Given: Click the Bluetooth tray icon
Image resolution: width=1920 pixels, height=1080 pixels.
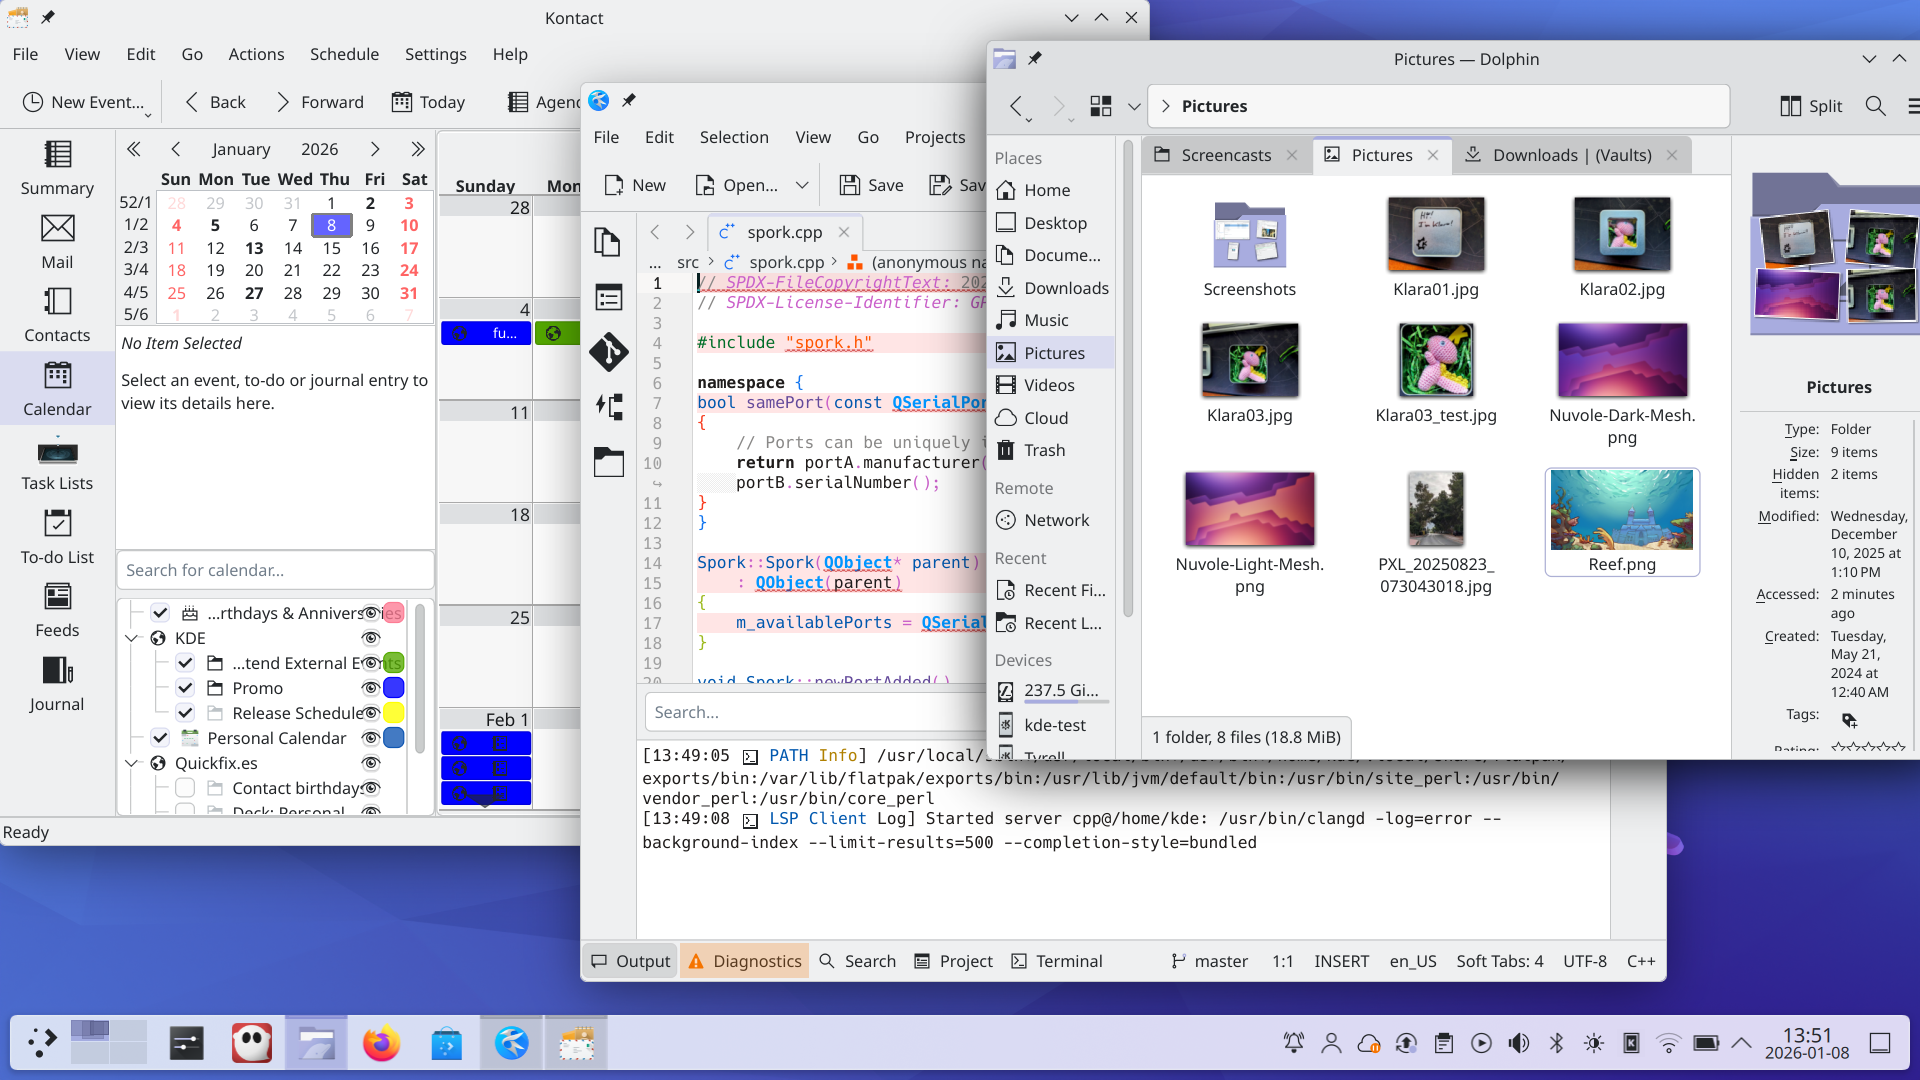Looking at the screenshot, I should pos(1556,1044).
